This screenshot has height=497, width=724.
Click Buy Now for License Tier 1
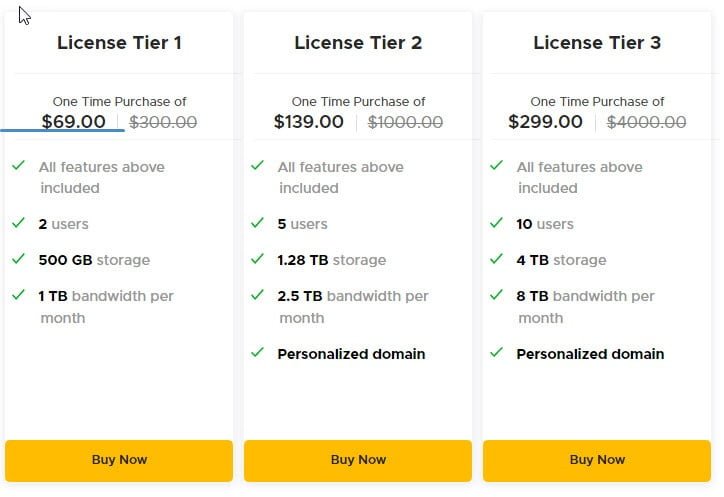119,461
